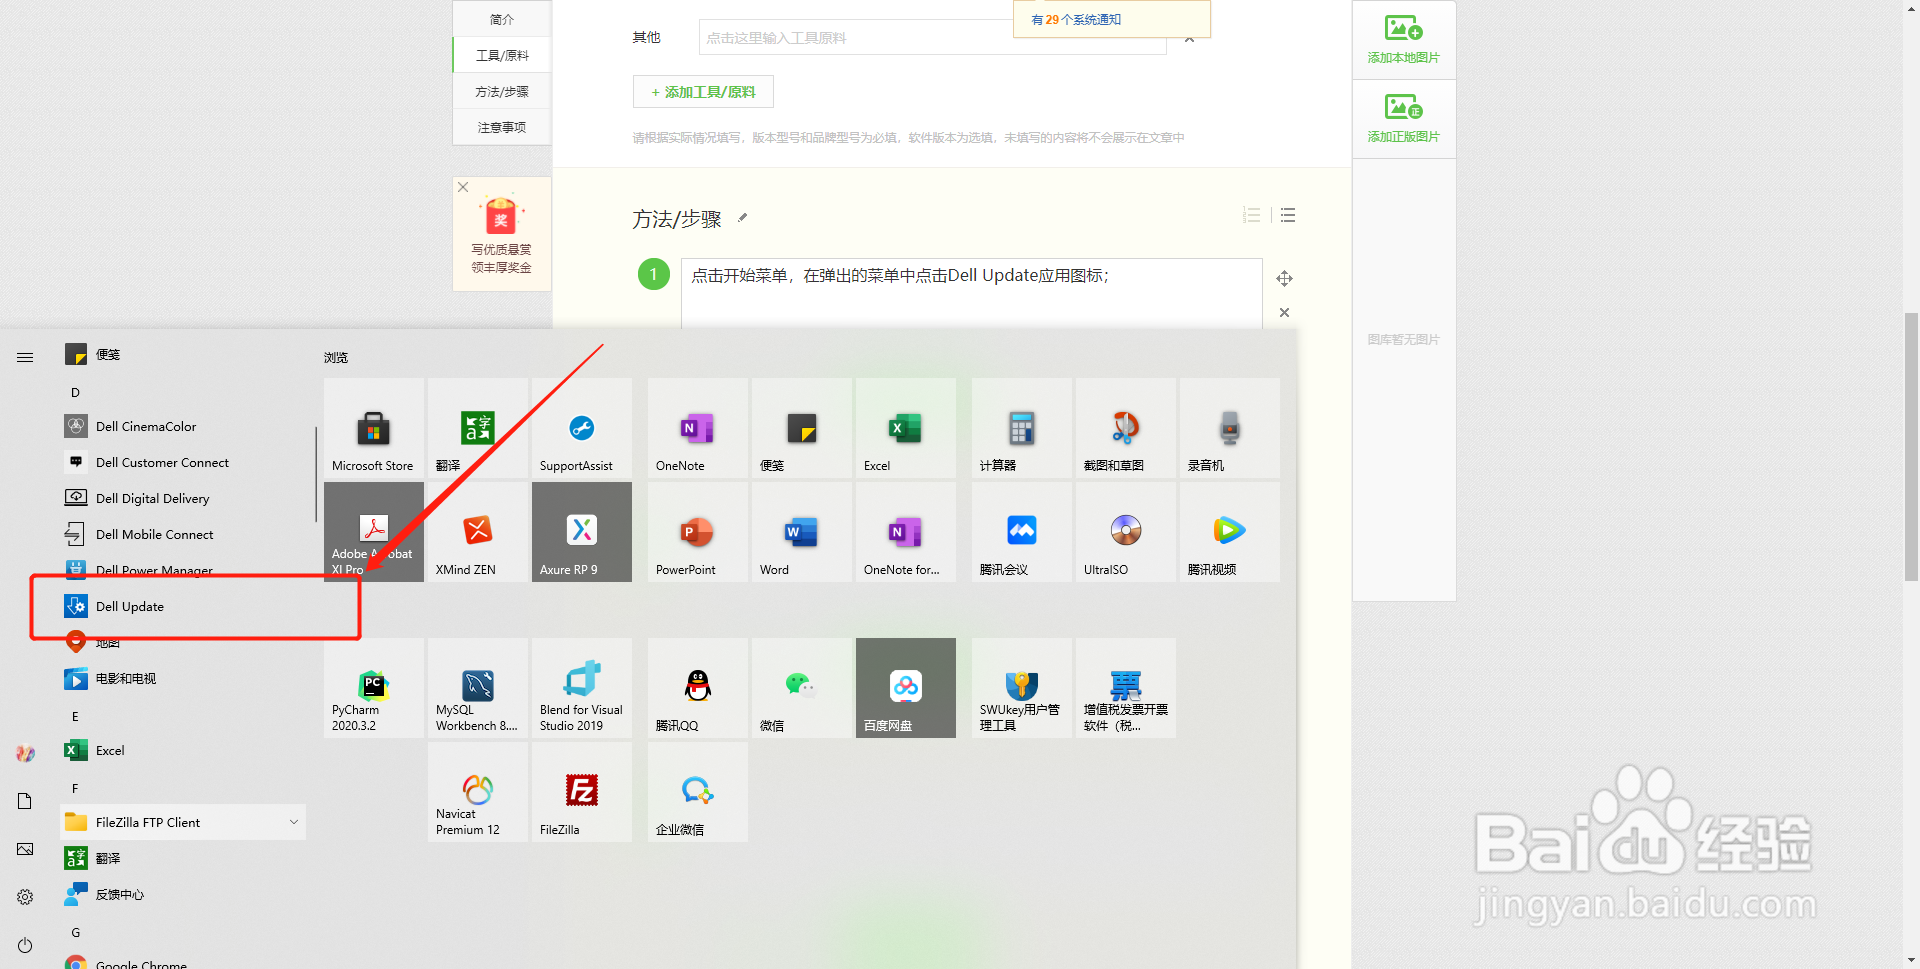
Task: Open the PowerPoint tile
Action: [x=698, y=532]
